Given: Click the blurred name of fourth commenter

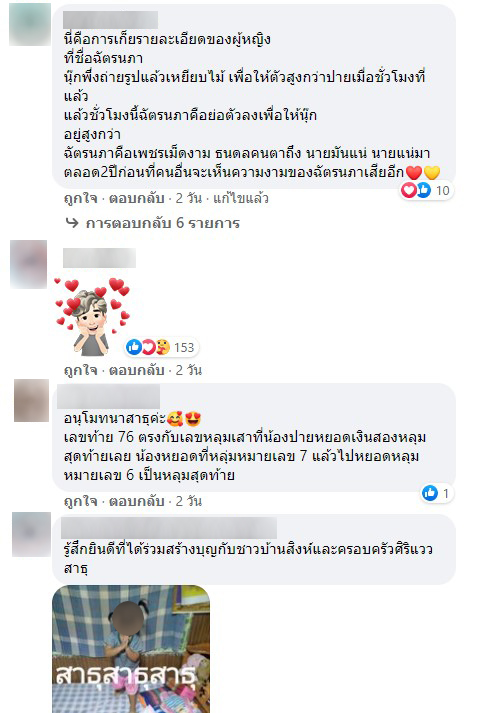Looking at the screenshot, I should (169, 528).
